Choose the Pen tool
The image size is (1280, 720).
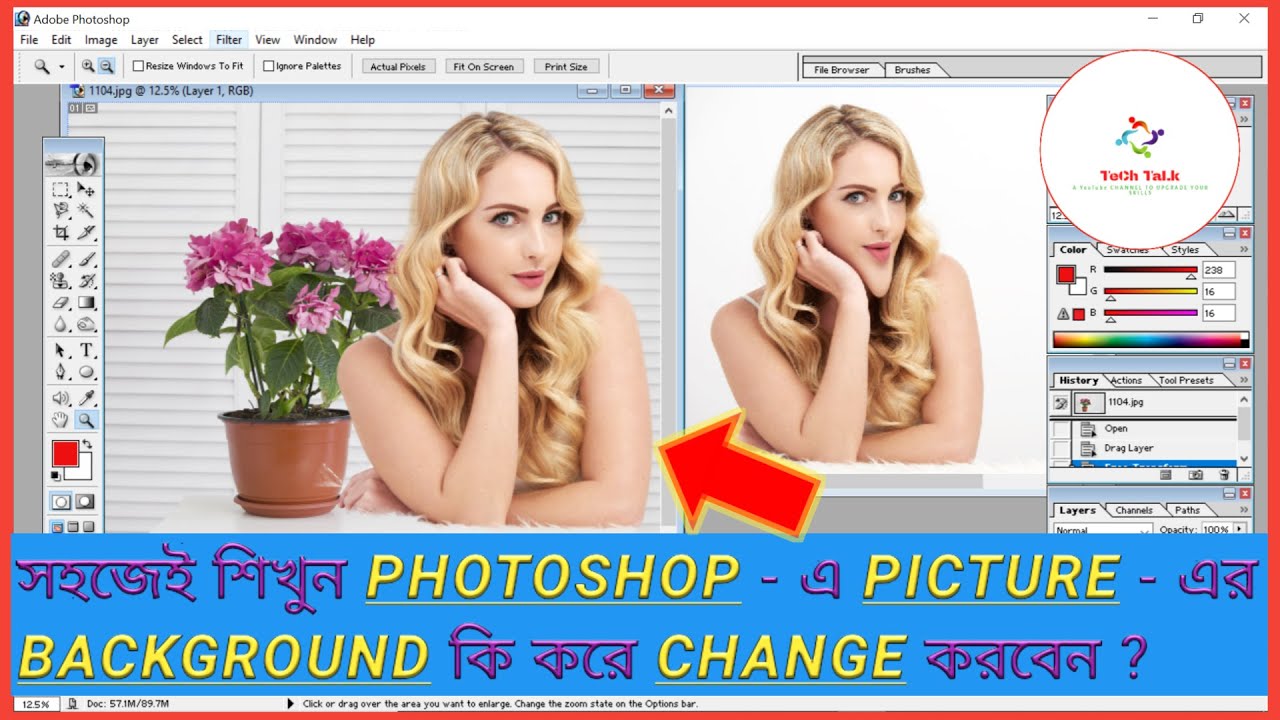tap(60, 372)
